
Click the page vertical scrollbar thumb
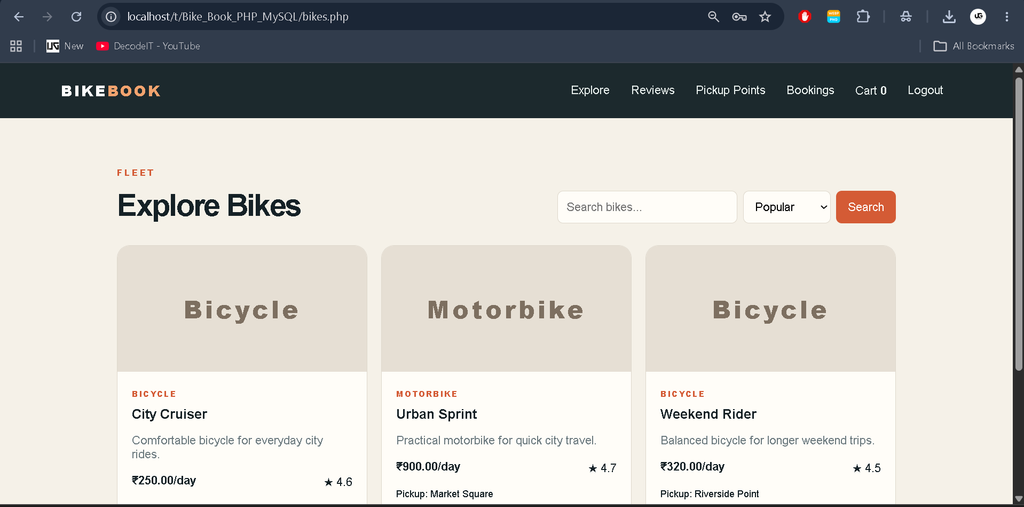[x=1018, y=222]
